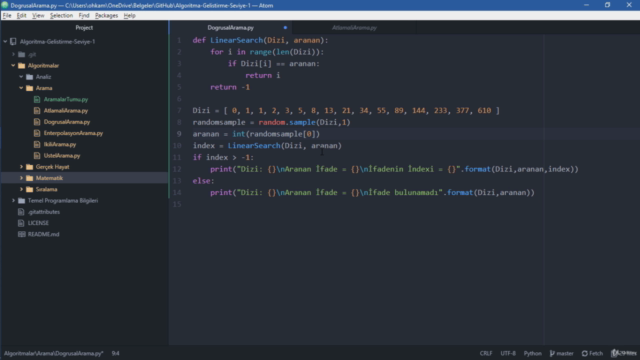Click the empty line 15 number
Screen dimensions: 640x360
[x=177, y=204]
